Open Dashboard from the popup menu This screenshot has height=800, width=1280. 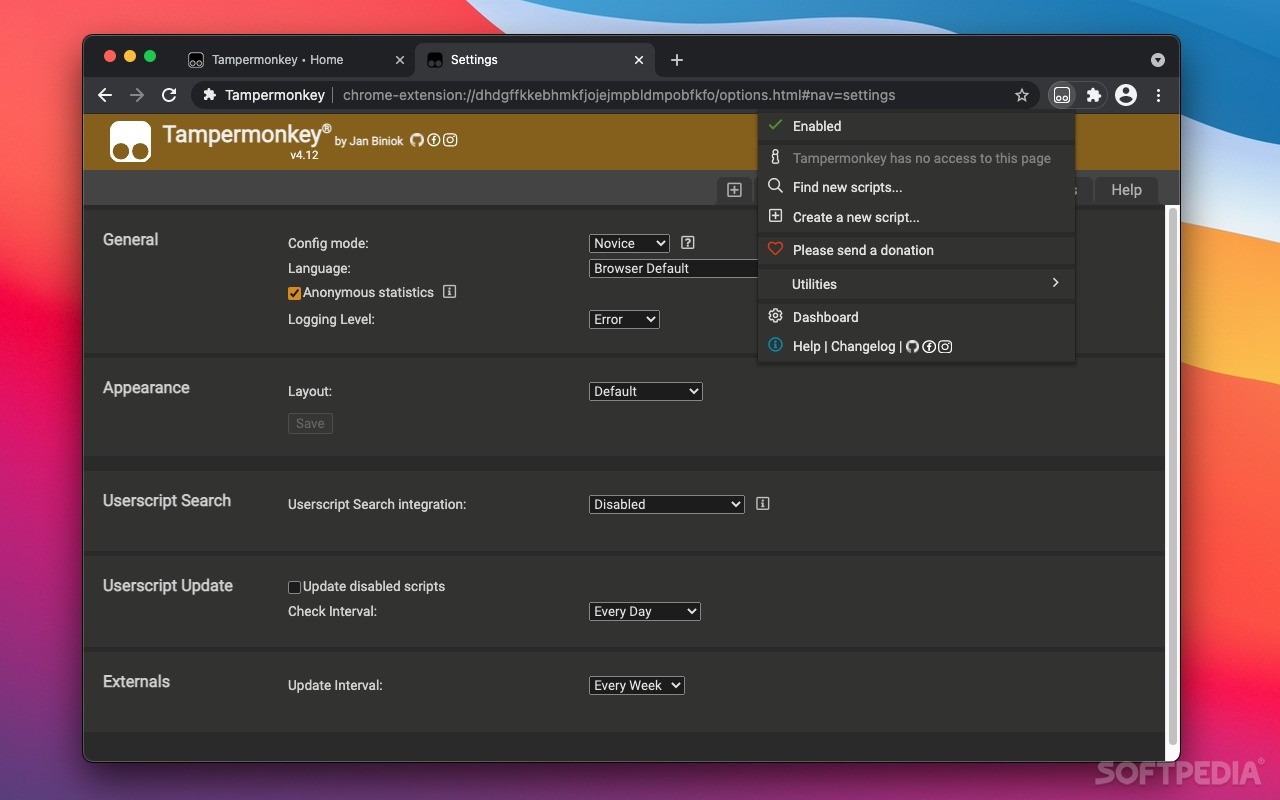pyautogui.click(x=916, y=317)
